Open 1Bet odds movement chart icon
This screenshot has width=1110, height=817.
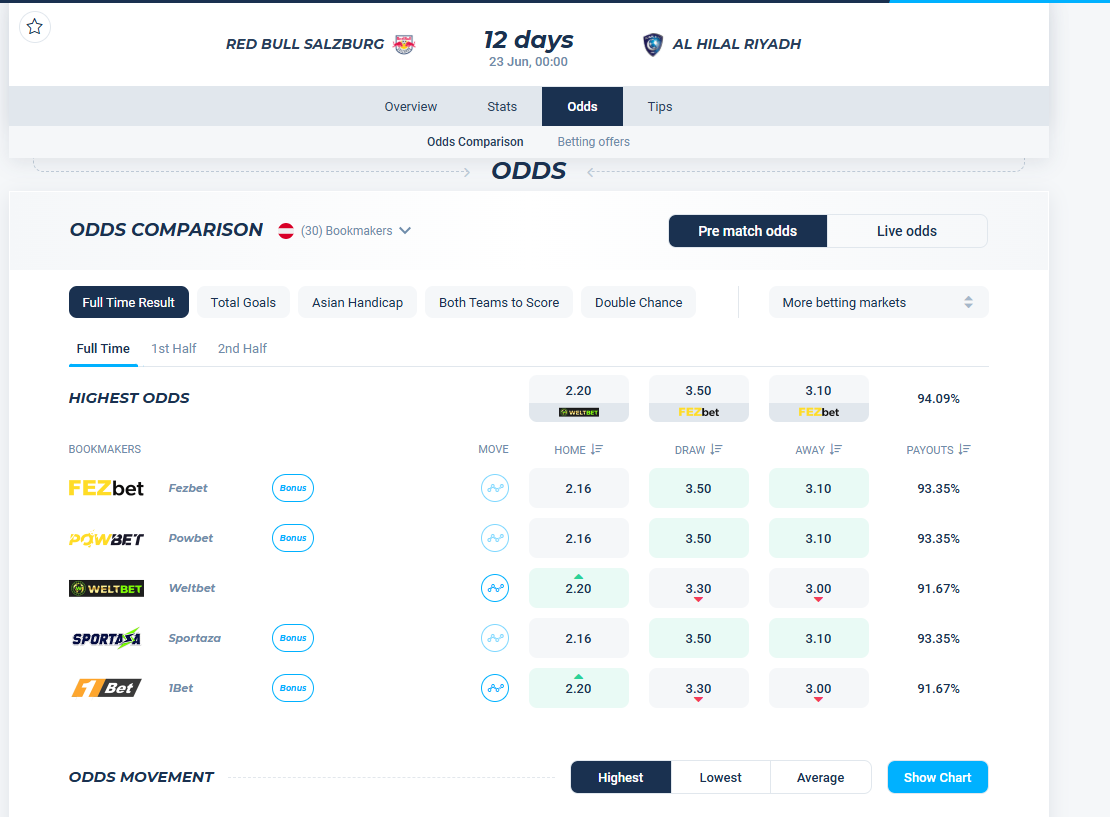[x=494, y=688]
